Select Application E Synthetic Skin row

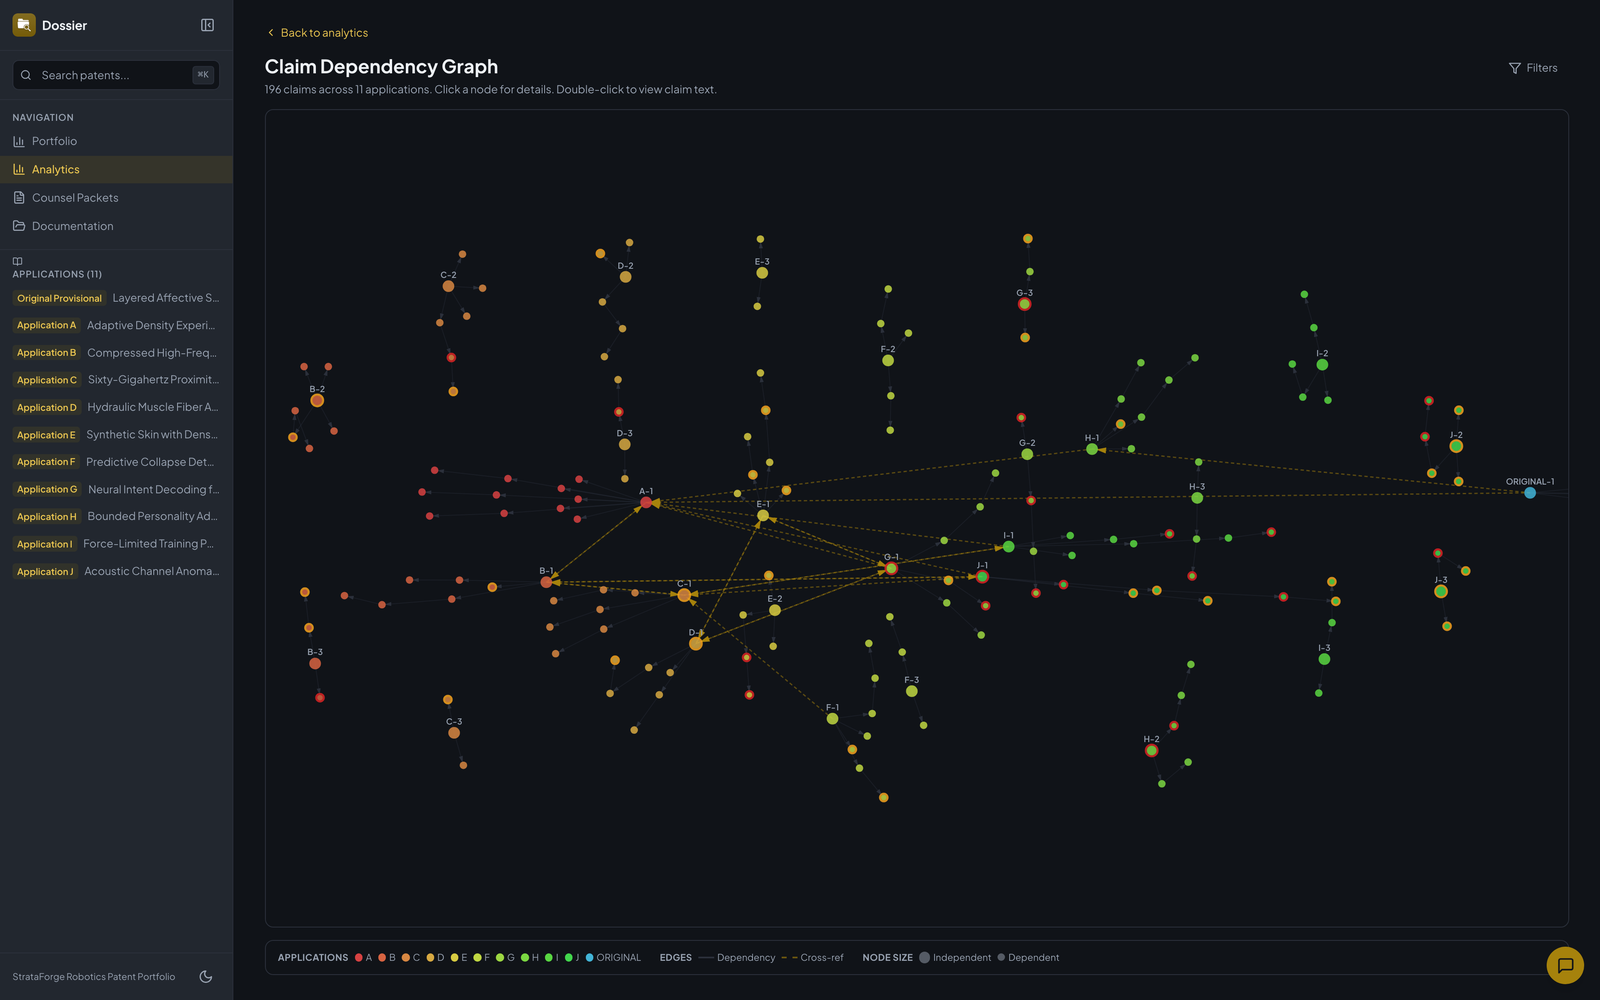[x=116, y=435]
